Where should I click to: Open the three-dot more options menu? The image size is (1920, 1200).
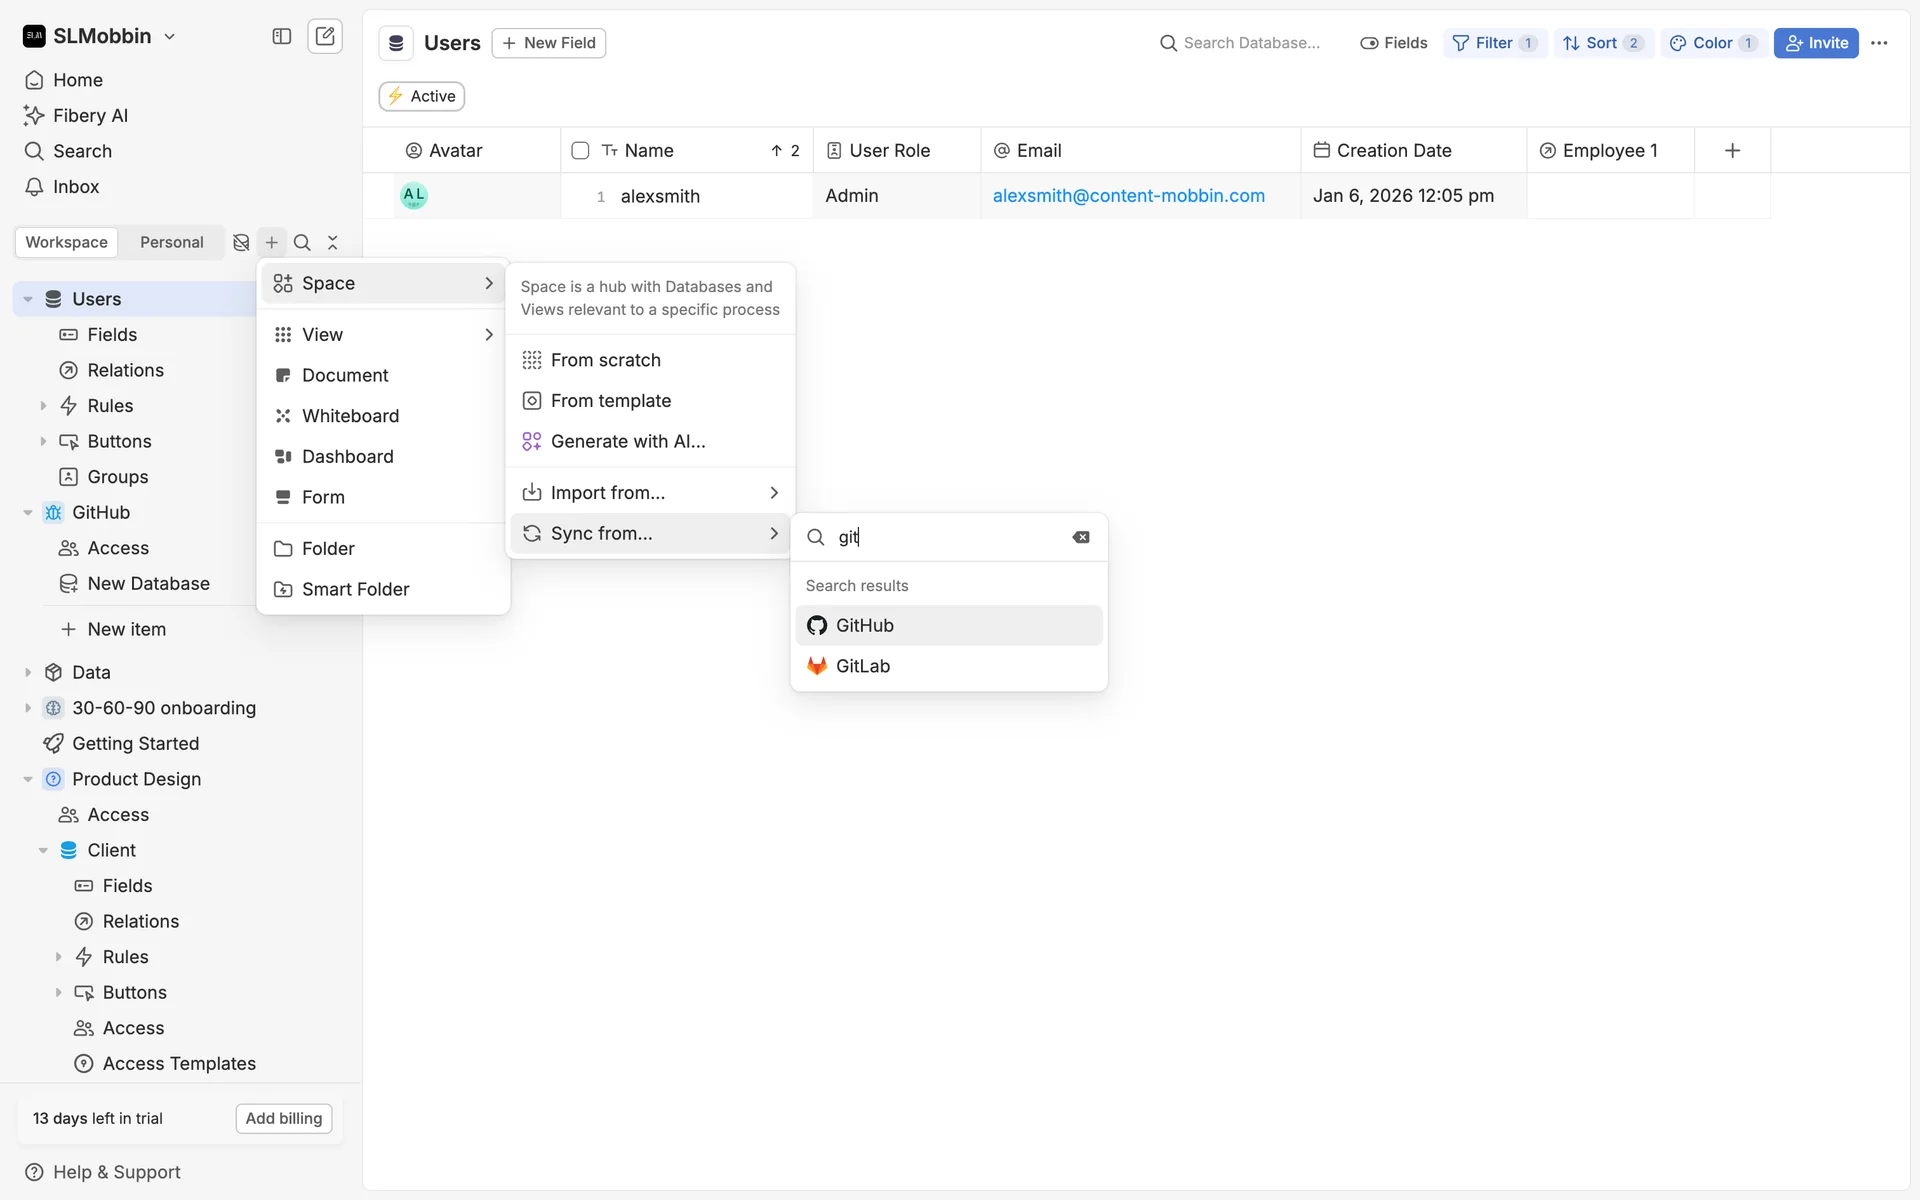pyautogui.click(x=1879, y=43)
